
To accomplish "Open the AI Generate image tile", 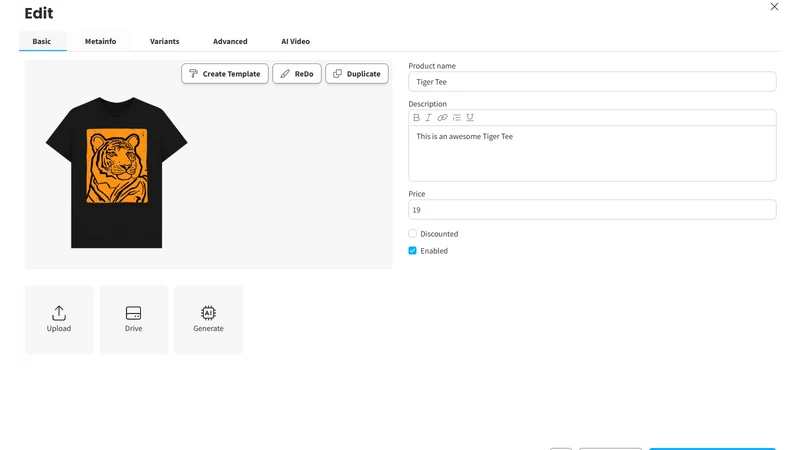I will pyautogui.click(x=208, y=319).
